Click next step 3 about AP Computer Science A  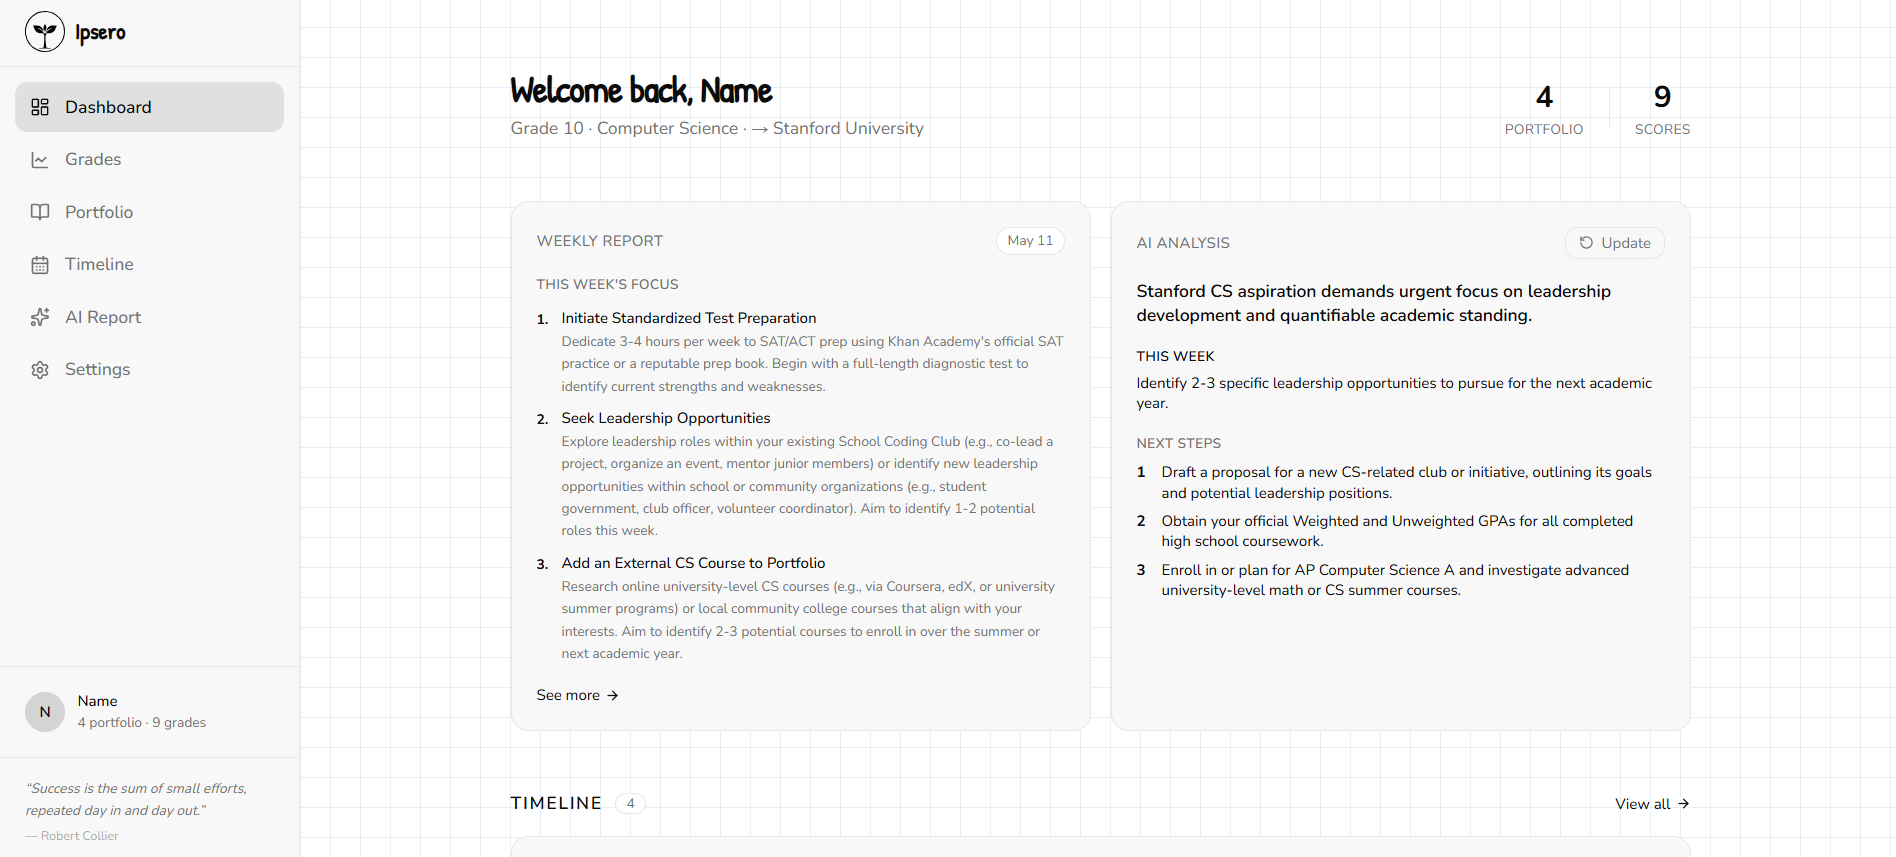tap(1394, 580)
